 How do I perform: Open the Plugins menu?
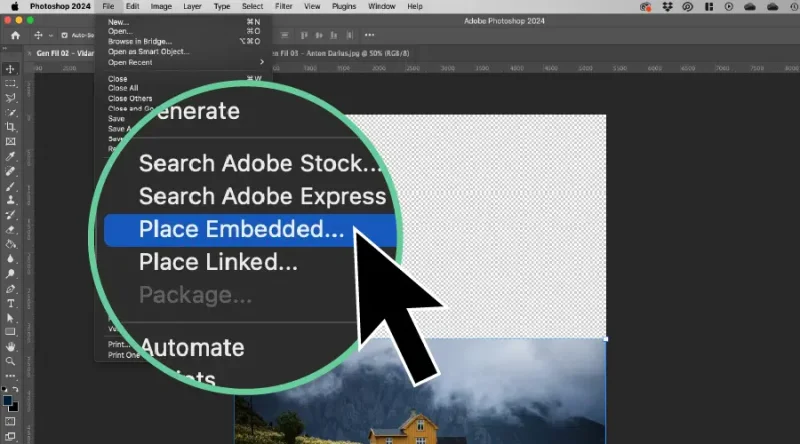[344, 7]
